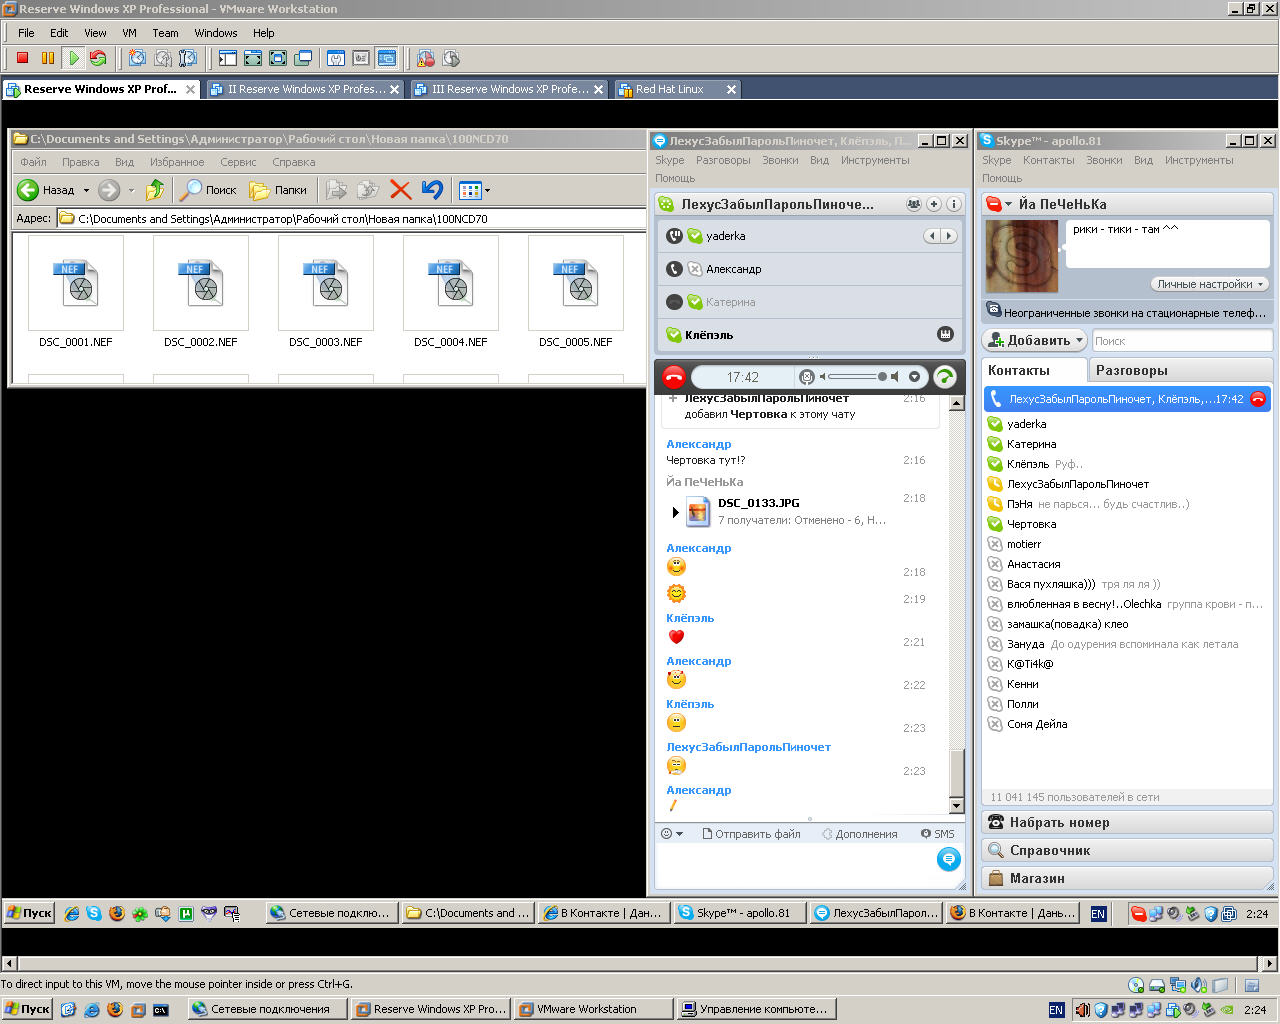Show the conversation info icon
1280x1024 pixels.
click(x=953, y=204)
